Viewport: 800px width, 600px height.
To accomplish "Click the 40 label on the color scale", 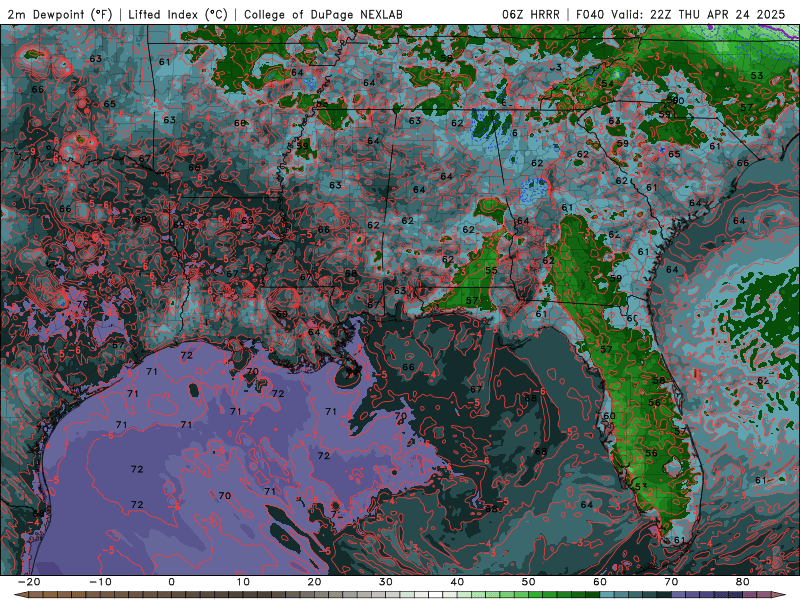I will pyautogui.click(x=457, y=582).
